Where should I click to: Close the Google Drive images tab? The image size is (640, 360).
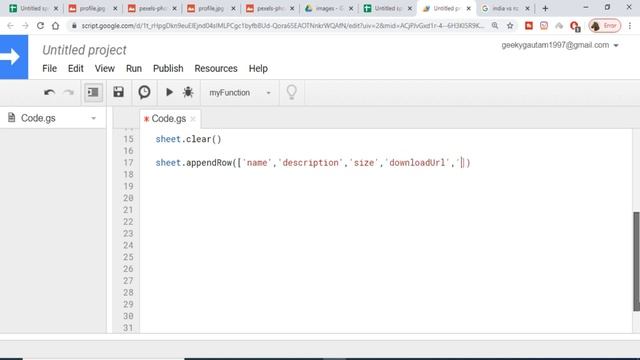[351, 8]
